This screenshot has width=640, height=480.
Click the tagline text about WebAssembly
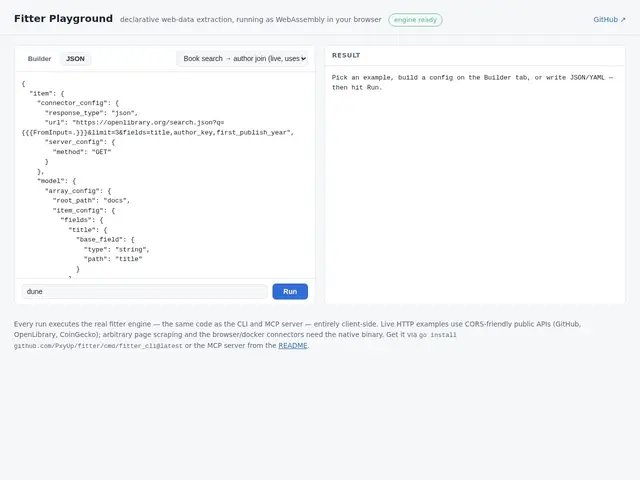[251, 20]
